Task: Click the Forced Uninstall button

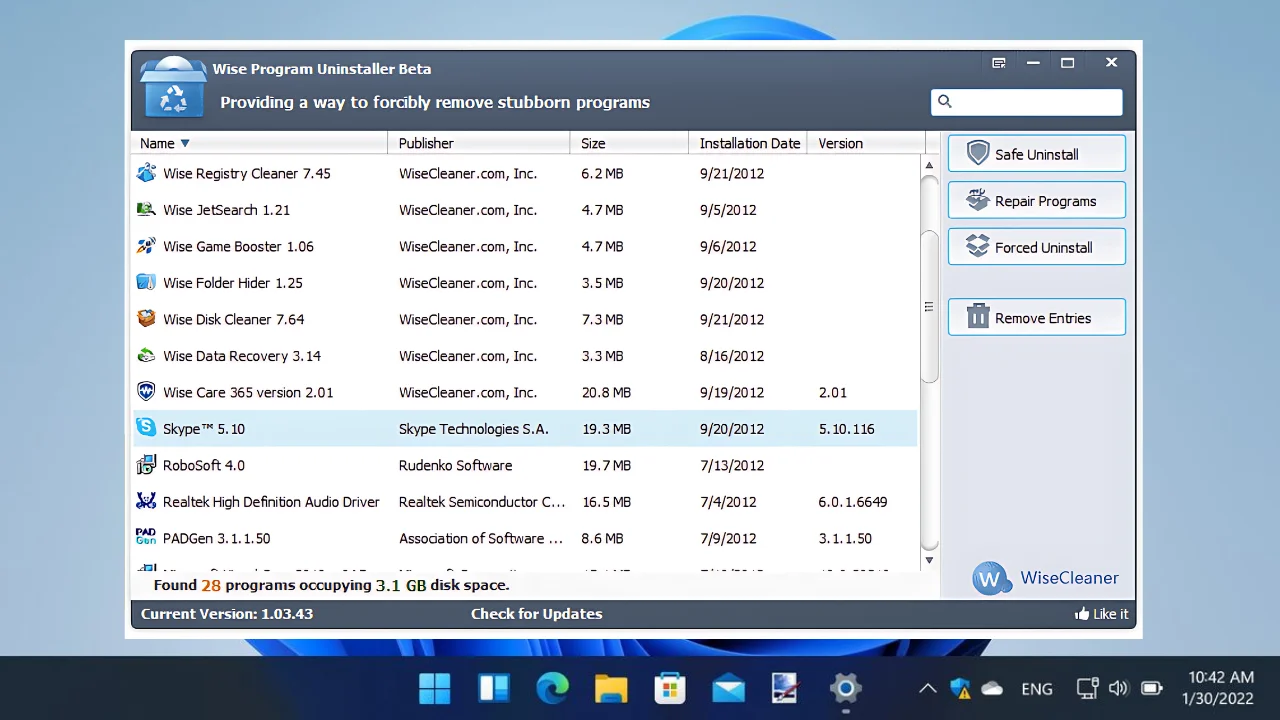Action: [1037, 247]
